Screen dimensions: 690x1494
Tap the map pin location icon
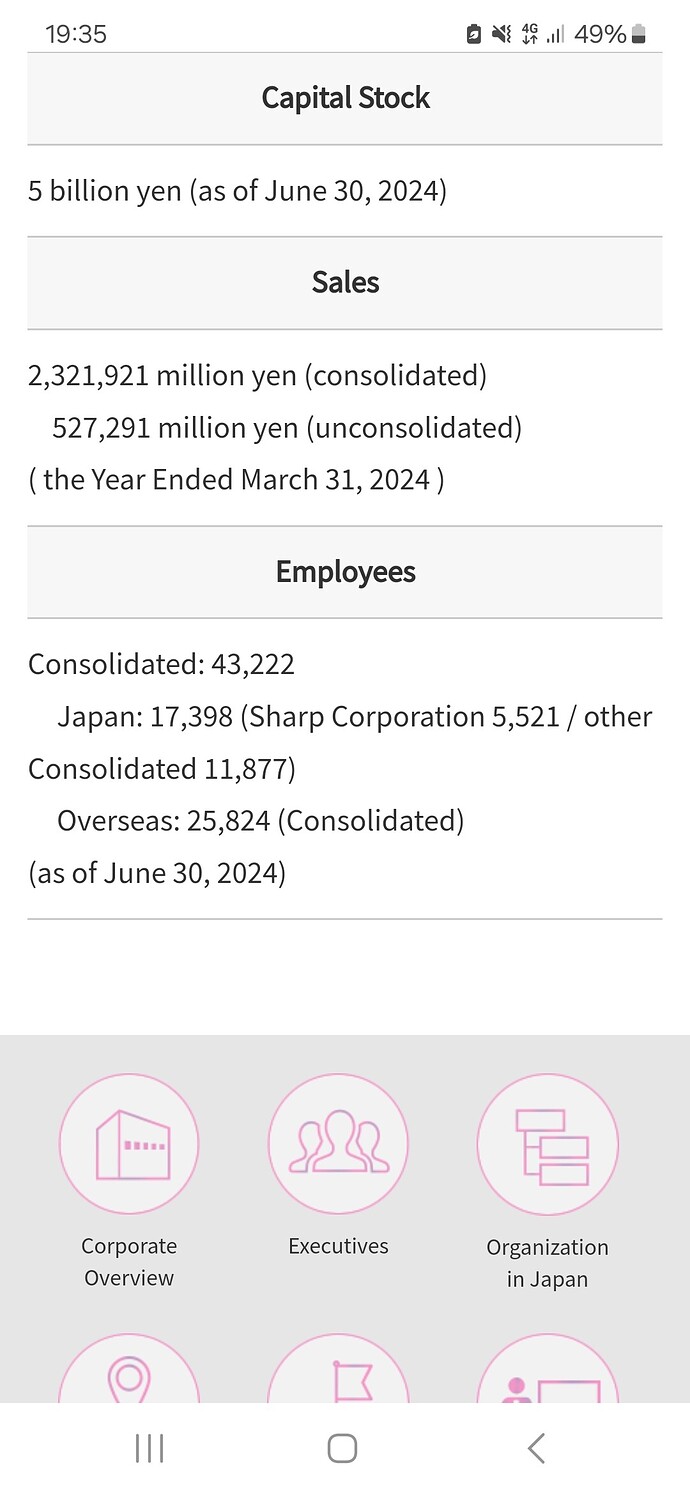click(x=129, y=1369)
